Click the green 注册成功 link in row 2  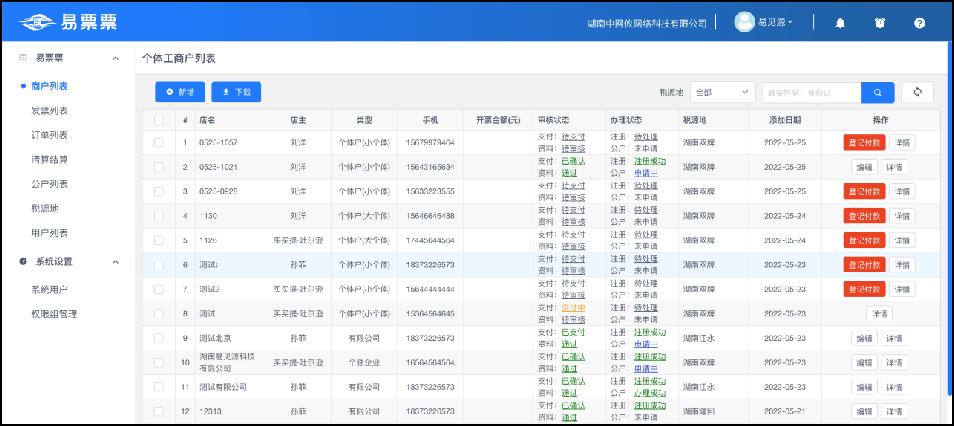tap(650, 161)
